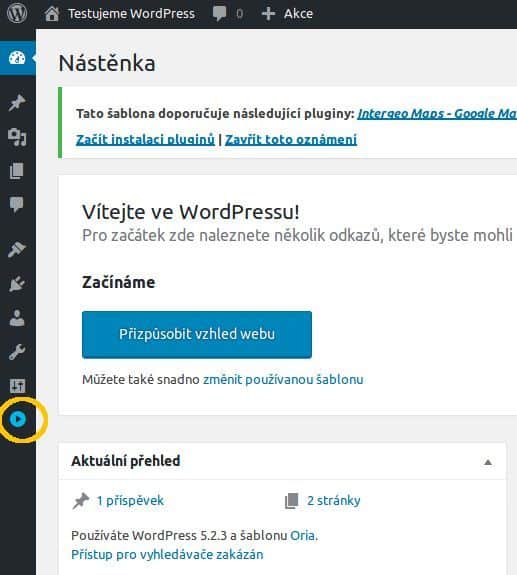517x575 pixels.
Task: Open Users via the person icon
Action: click(x=17, y=318)
